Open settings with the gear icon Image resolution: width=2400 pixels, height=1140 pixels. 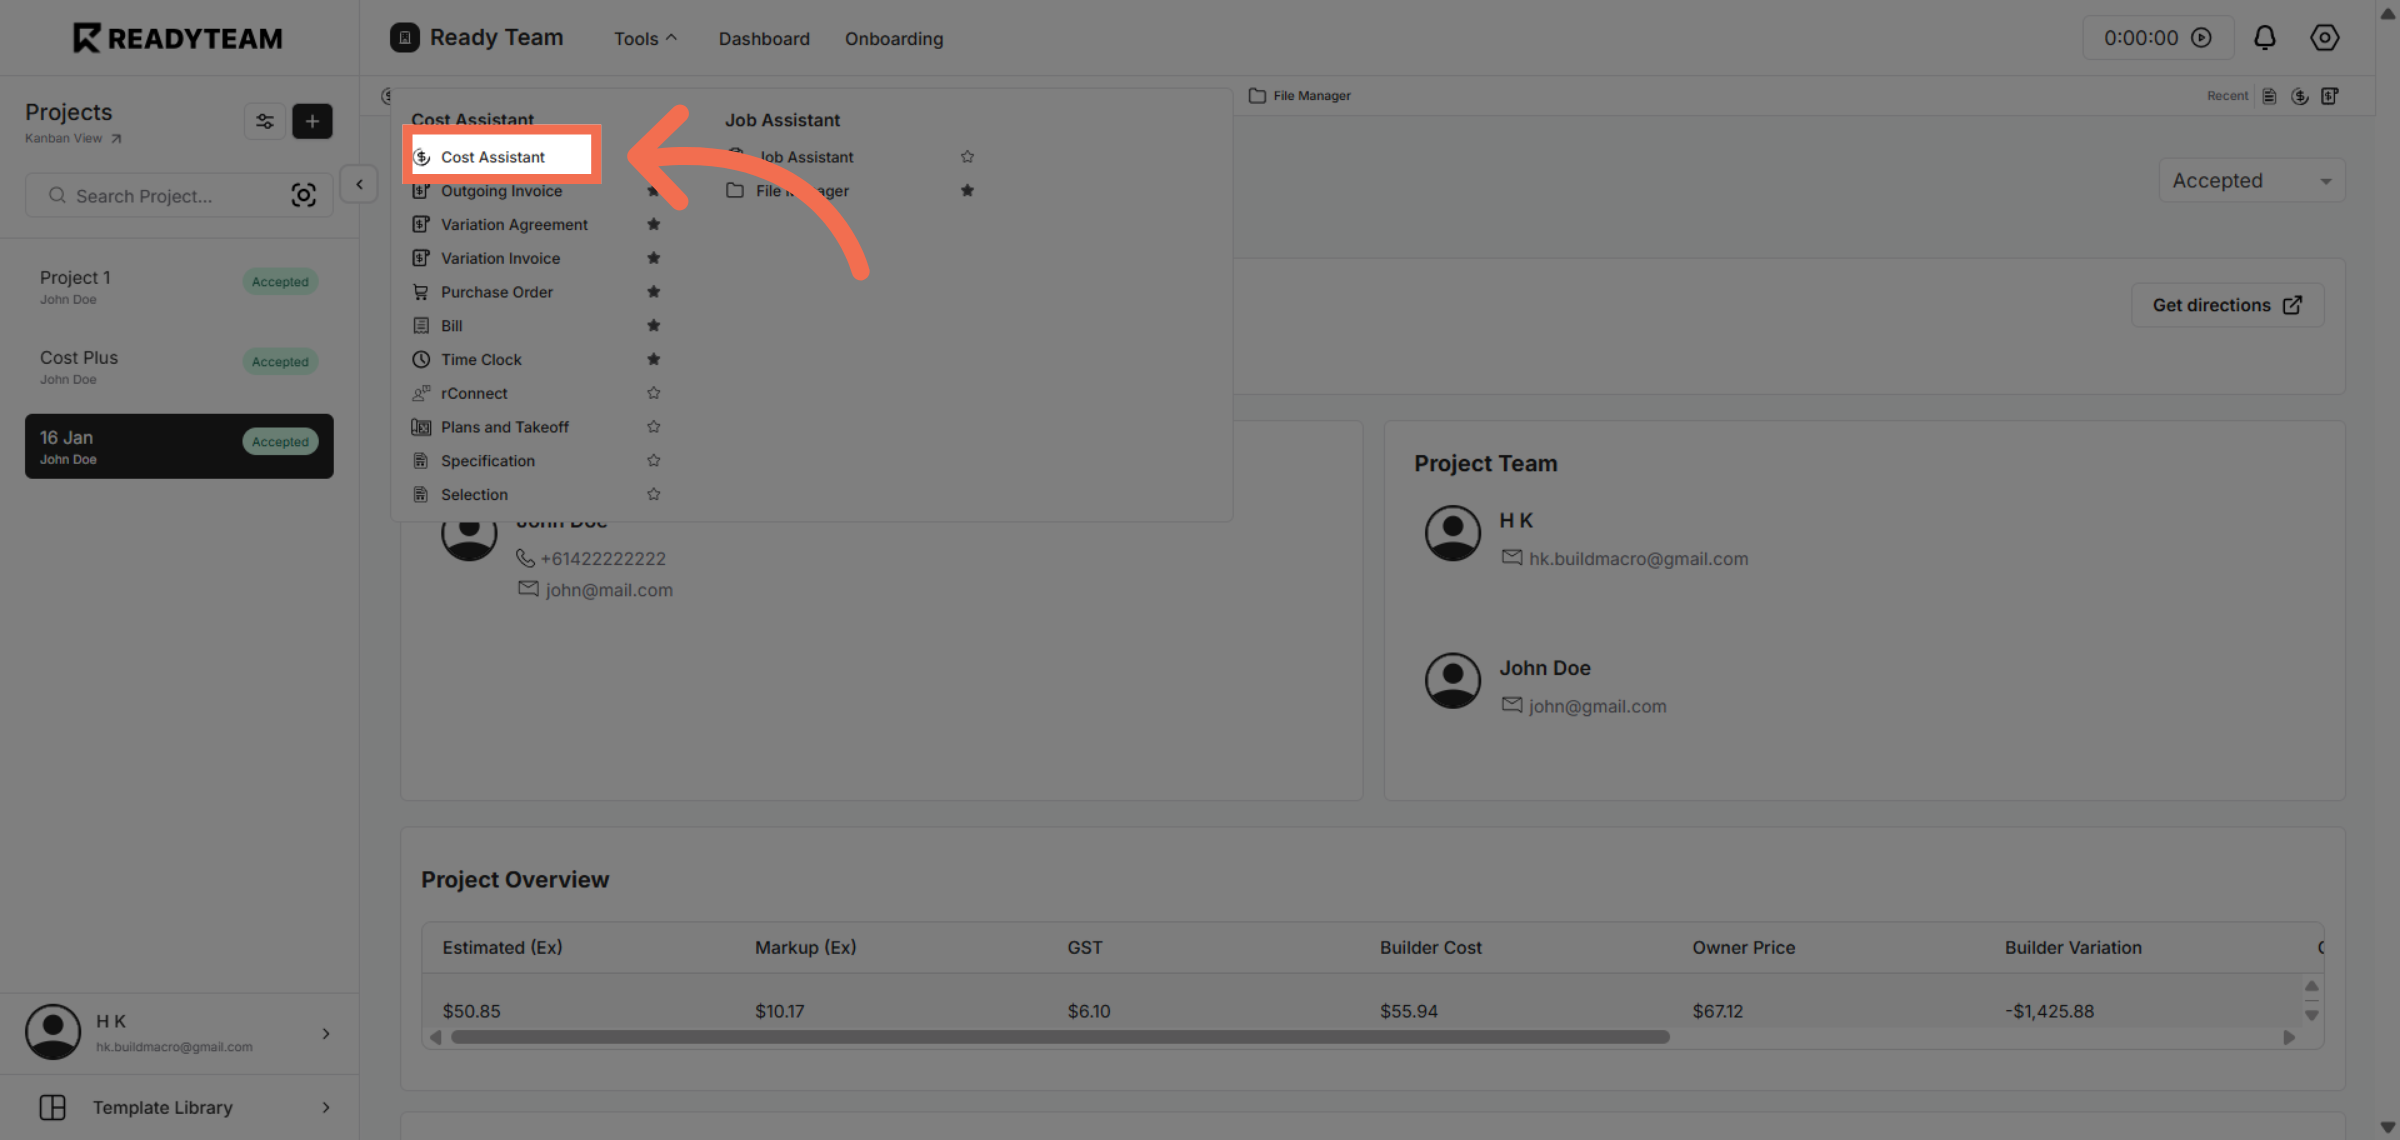2324,38
